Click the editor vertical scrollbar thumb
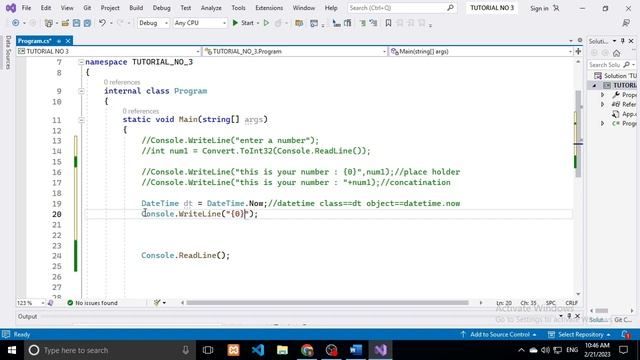Screen dimensions: 640x360 [578, 134]
